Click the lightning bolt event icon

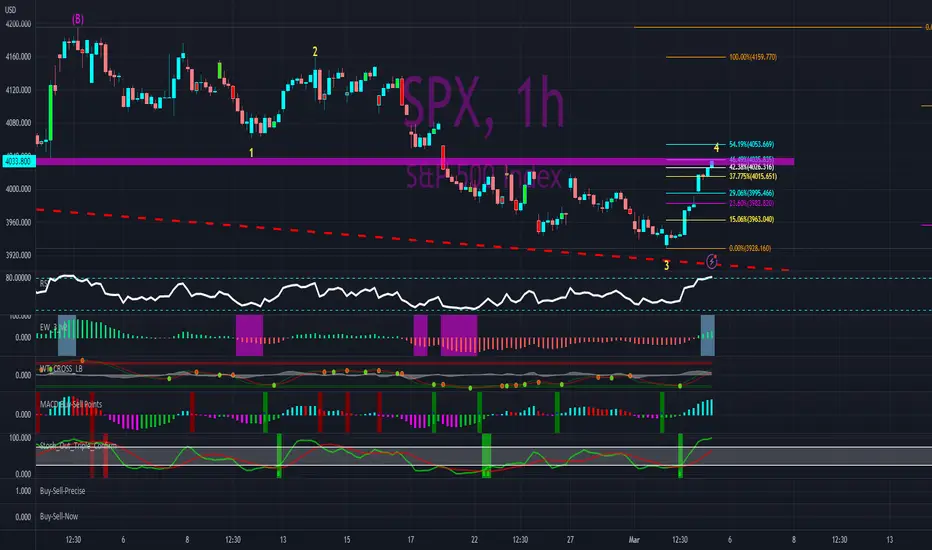(711, 261)
